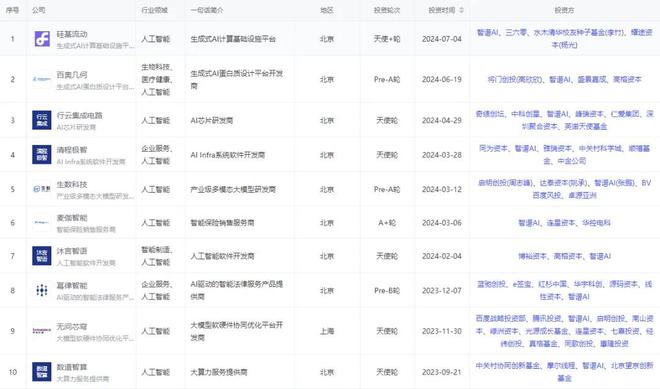Screen dimensions: 660x389
Task: Click the purple wordmark logo in row 9
Action: pyautogui.click(x=42, y=330)
